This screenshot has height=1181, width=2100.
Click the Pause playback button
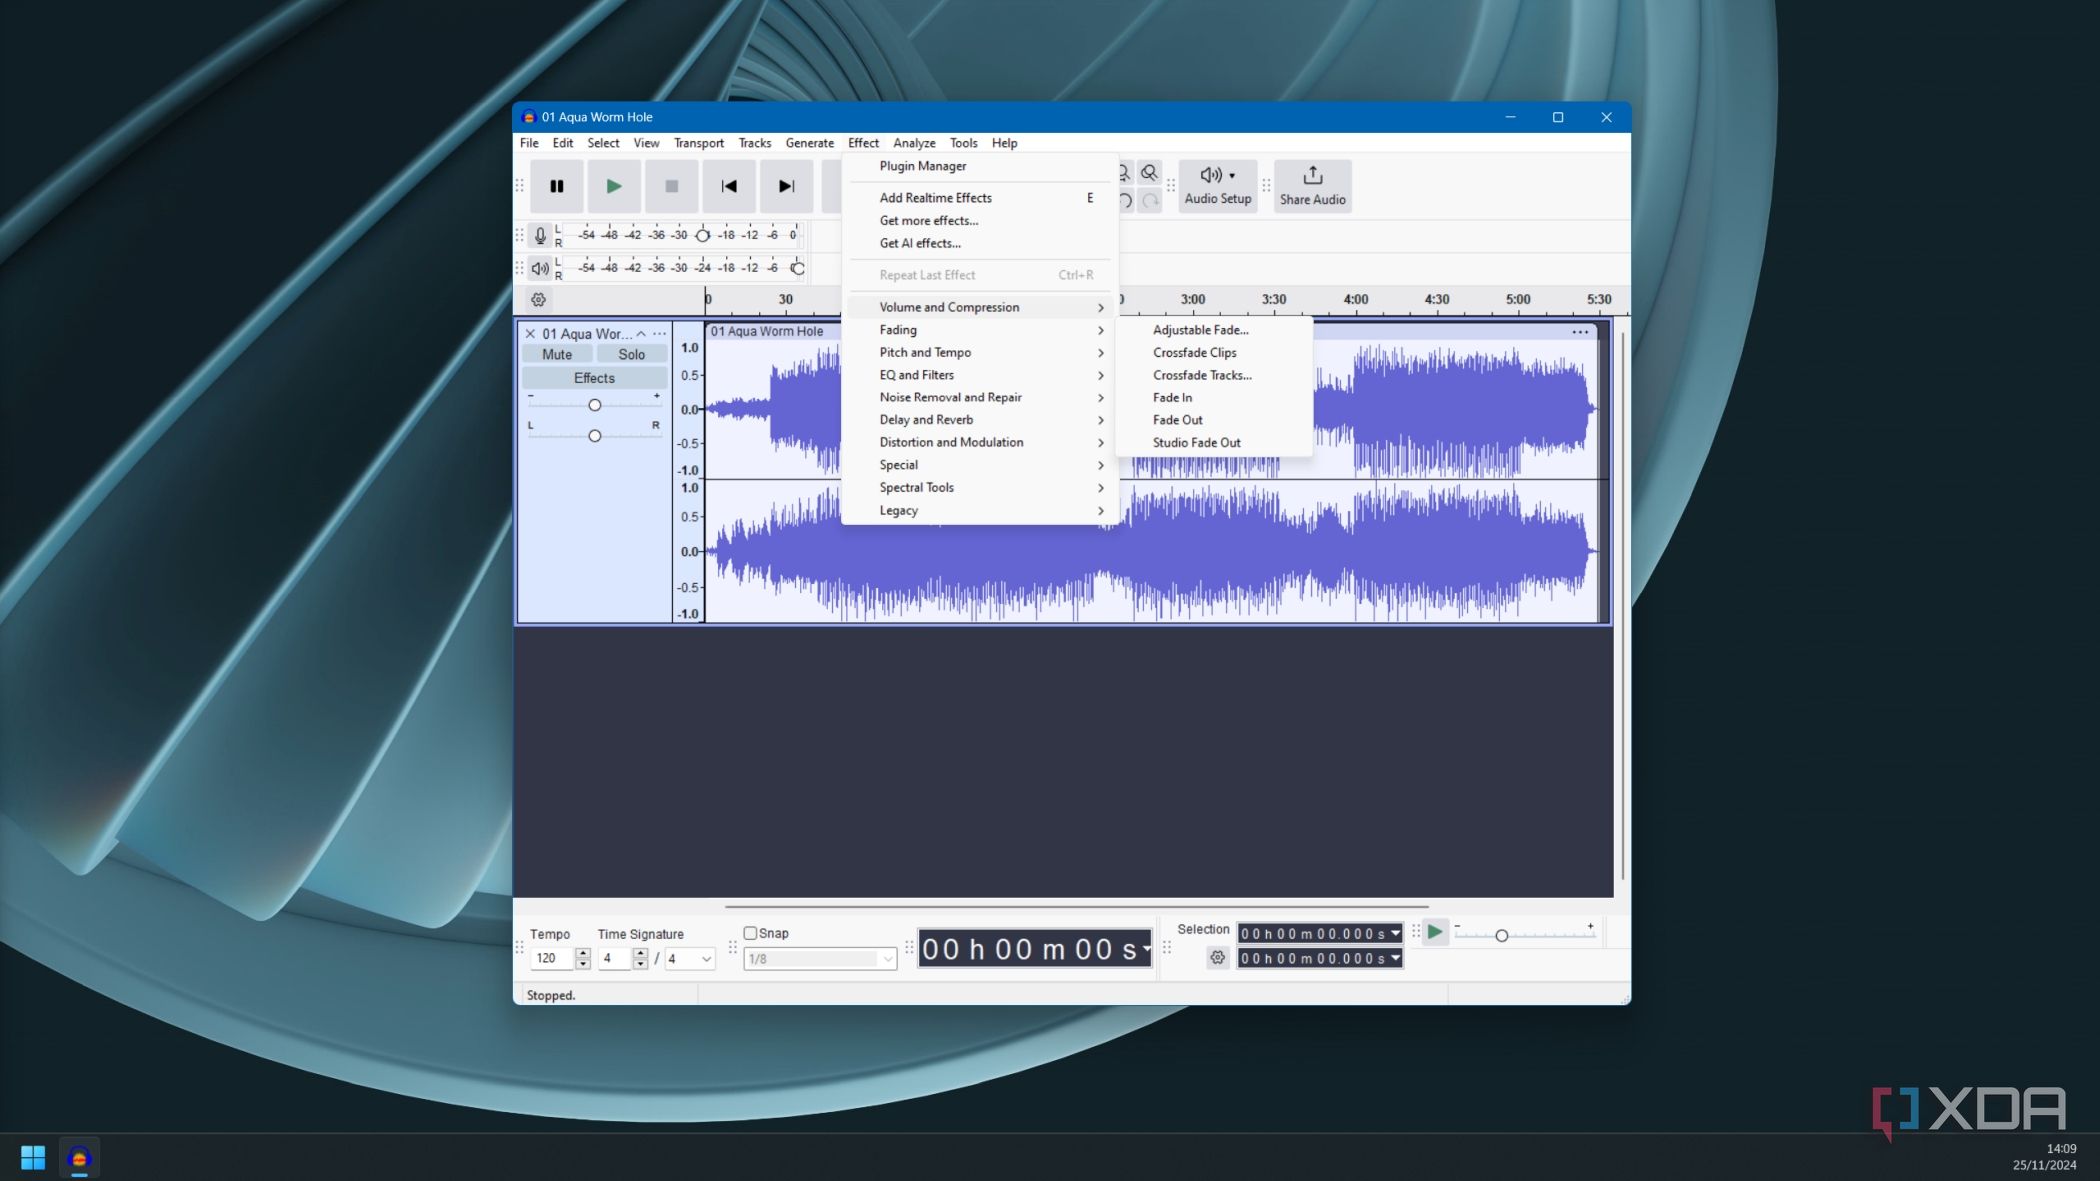pyautogui.click(x=557, y=186)
